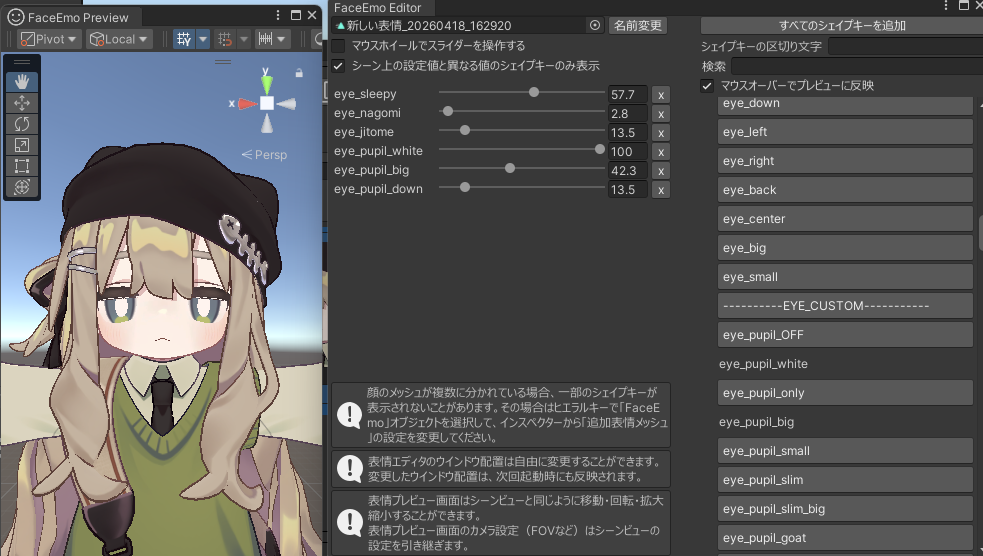This screenshot has height=556, width=983.
Task: Select the Scale tool
Action: click(22, 145)
